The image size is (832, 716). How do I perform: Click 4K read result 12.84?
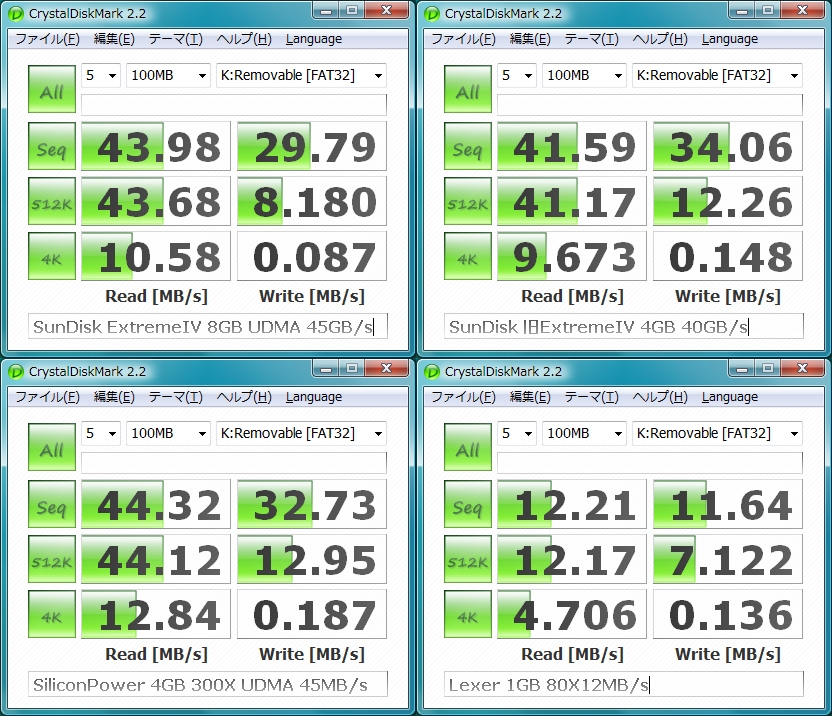[x=156, y=614]
